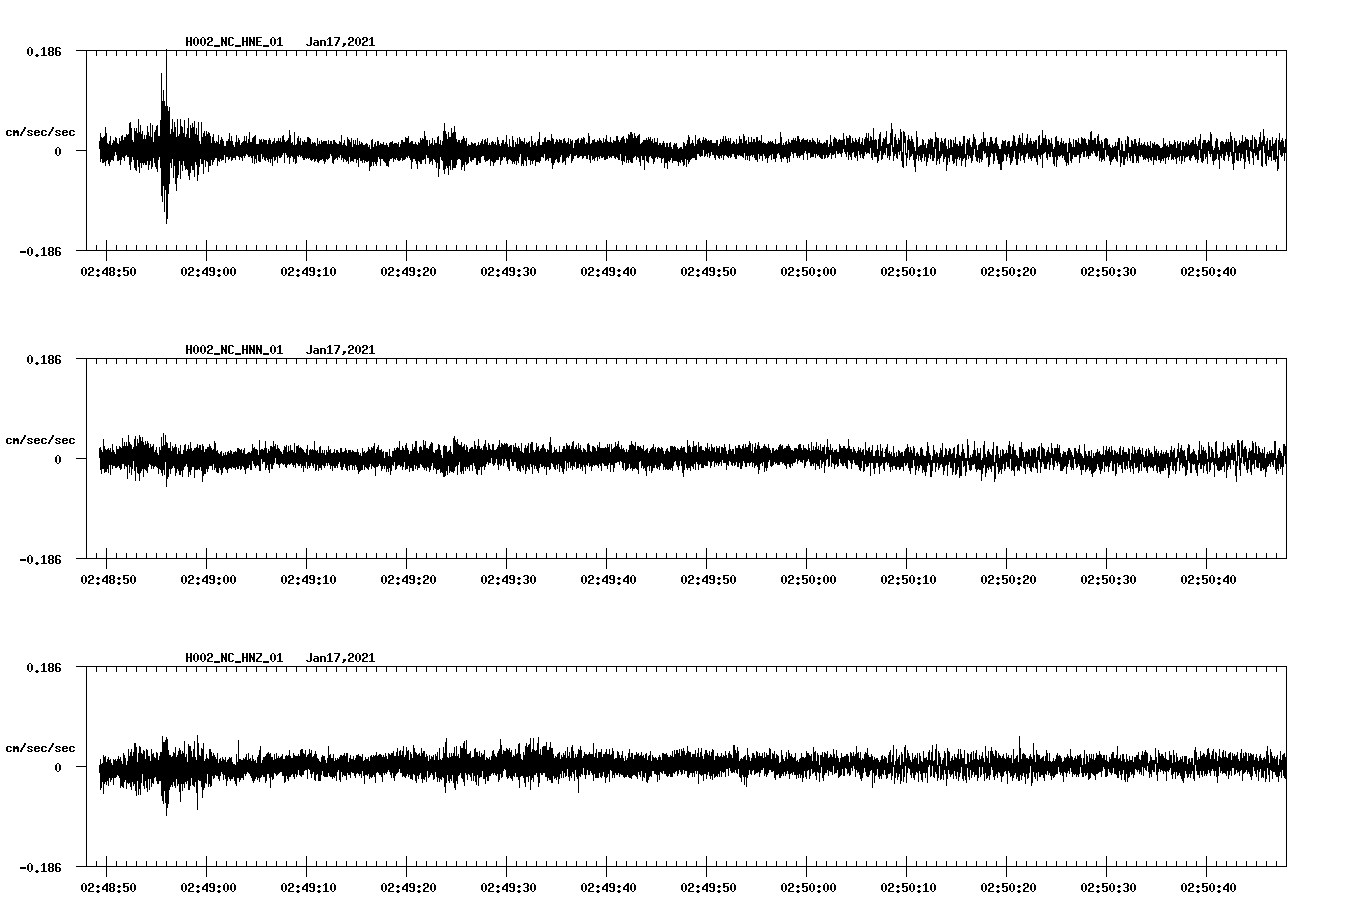The image size is (1358, 924).
Task: Select the H002_NC_HNE_01 channel label
Action: [x=232, y=42]
